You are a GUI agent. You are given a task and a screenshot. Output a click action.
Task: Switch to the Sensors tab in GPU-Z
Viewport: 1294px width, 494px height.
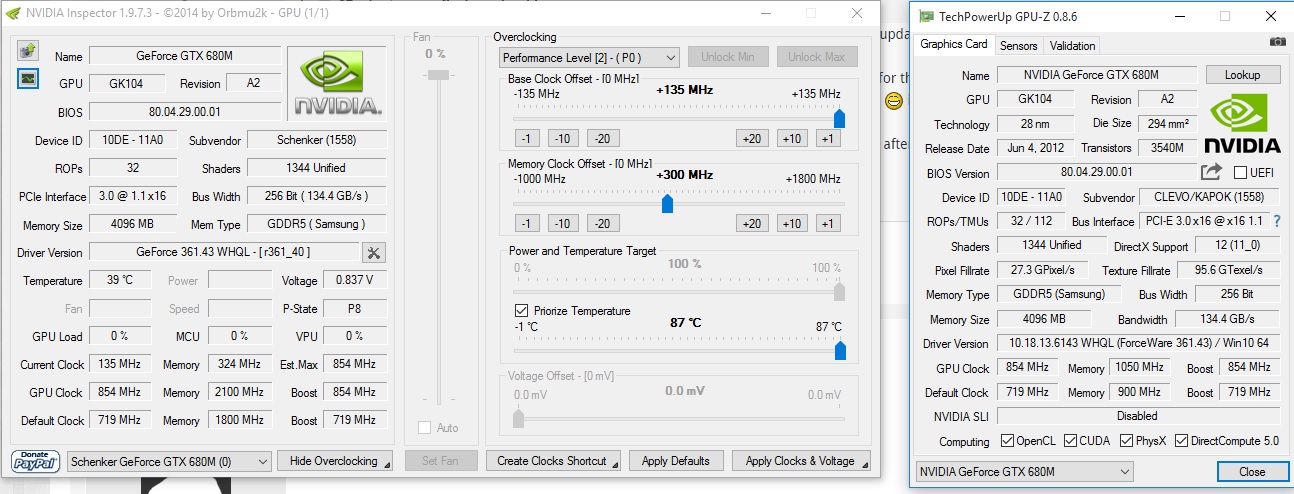[1018, 45]
